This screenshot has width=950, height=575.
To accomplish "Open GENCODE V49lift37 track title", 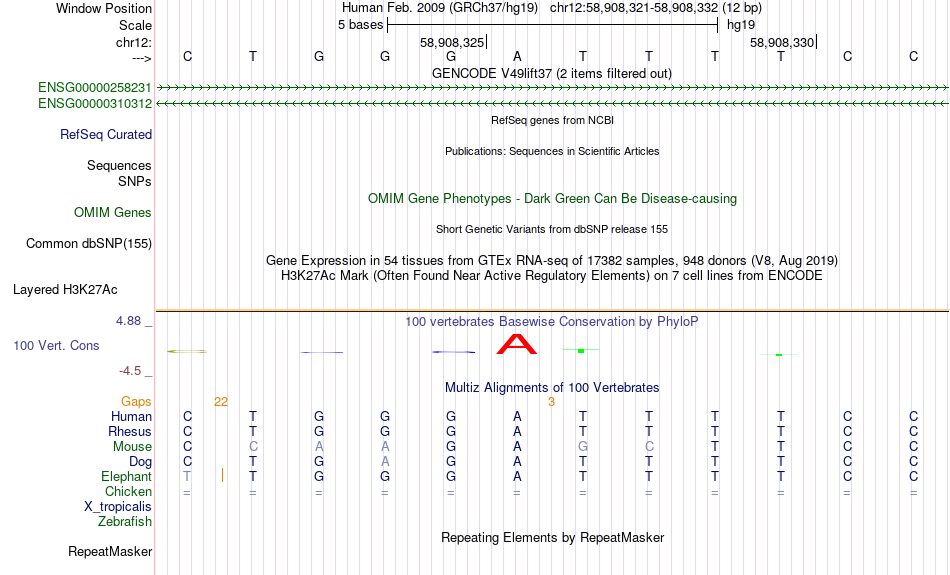I will pos(552,73).
